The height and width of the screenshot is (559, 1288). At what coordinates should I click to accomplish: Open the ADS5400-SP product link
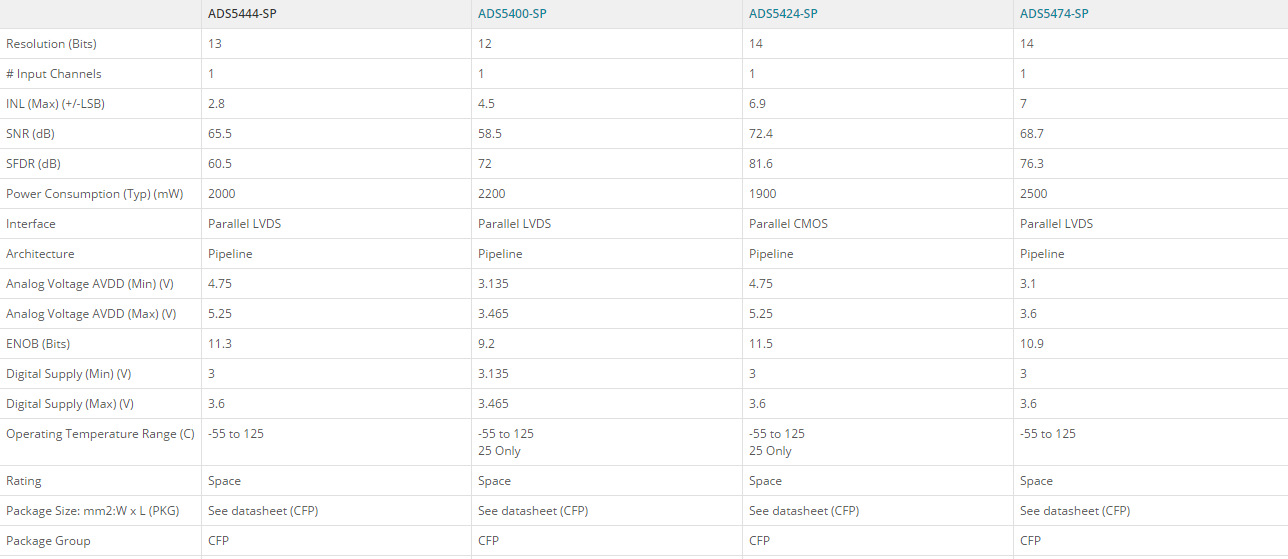[511, 13]
